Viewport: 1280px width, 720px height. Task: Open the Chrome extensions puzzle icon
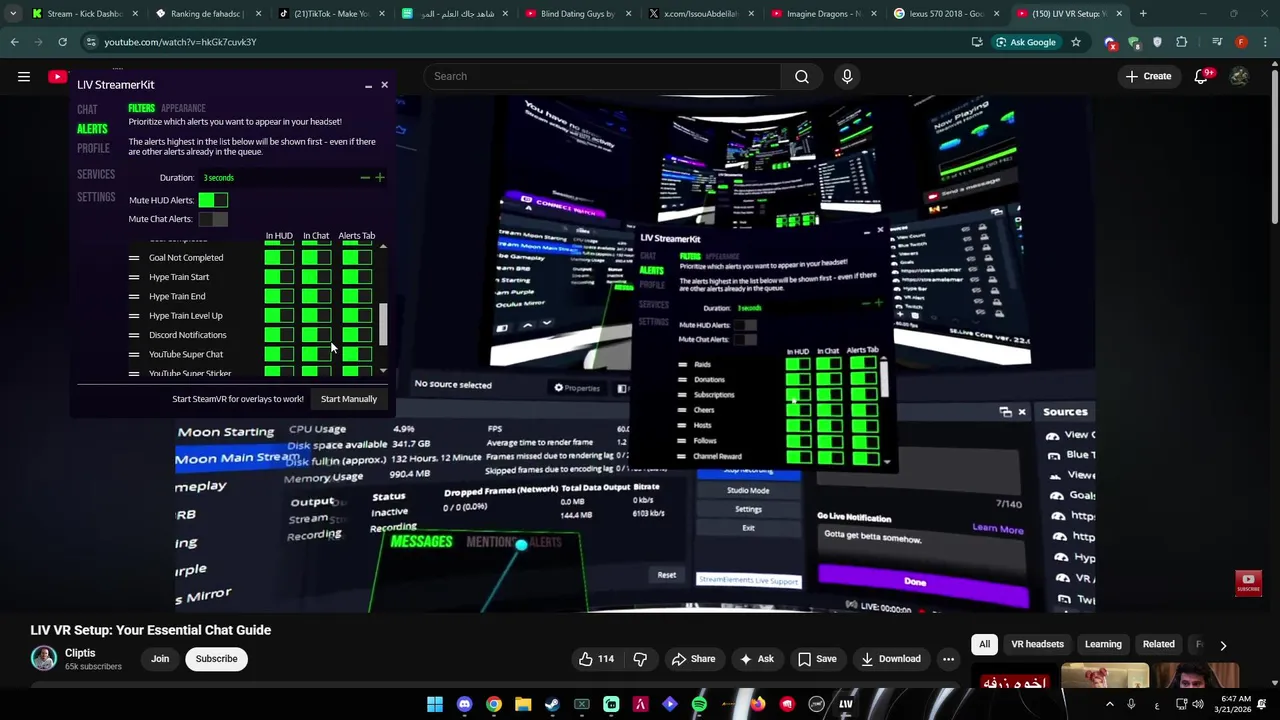tap(1182, 42)
